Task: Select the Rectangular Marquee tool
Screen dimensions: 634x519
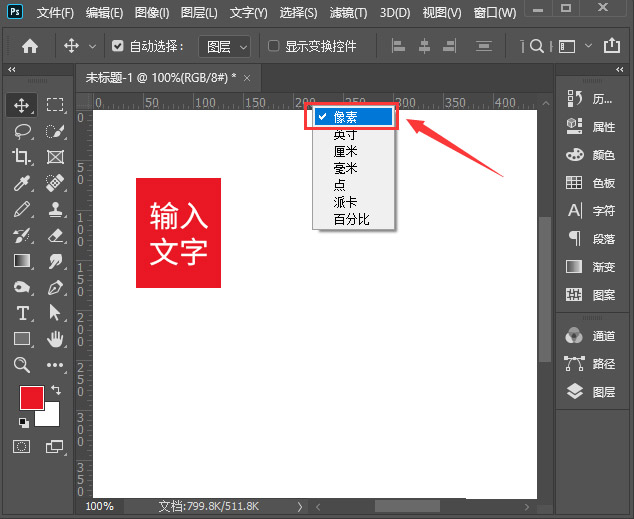Action: coord(55,104)
